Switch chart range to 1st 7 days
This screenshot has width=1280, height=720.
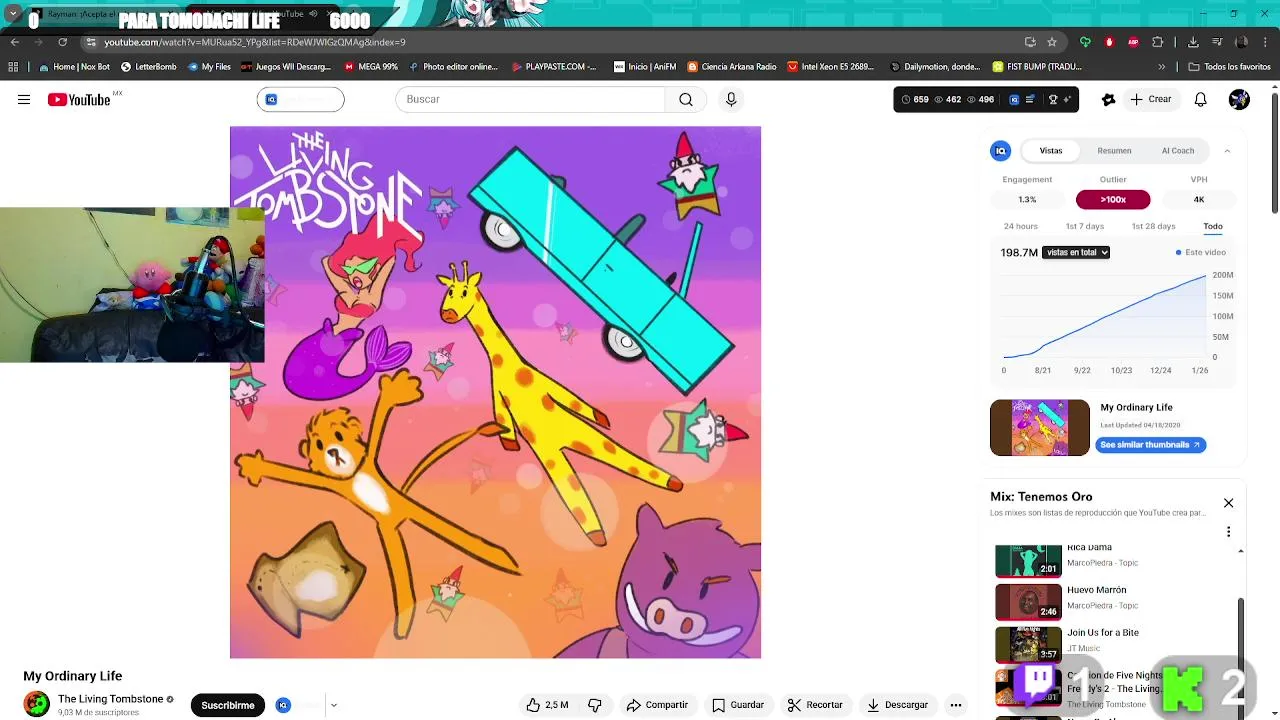point(1085,226)
